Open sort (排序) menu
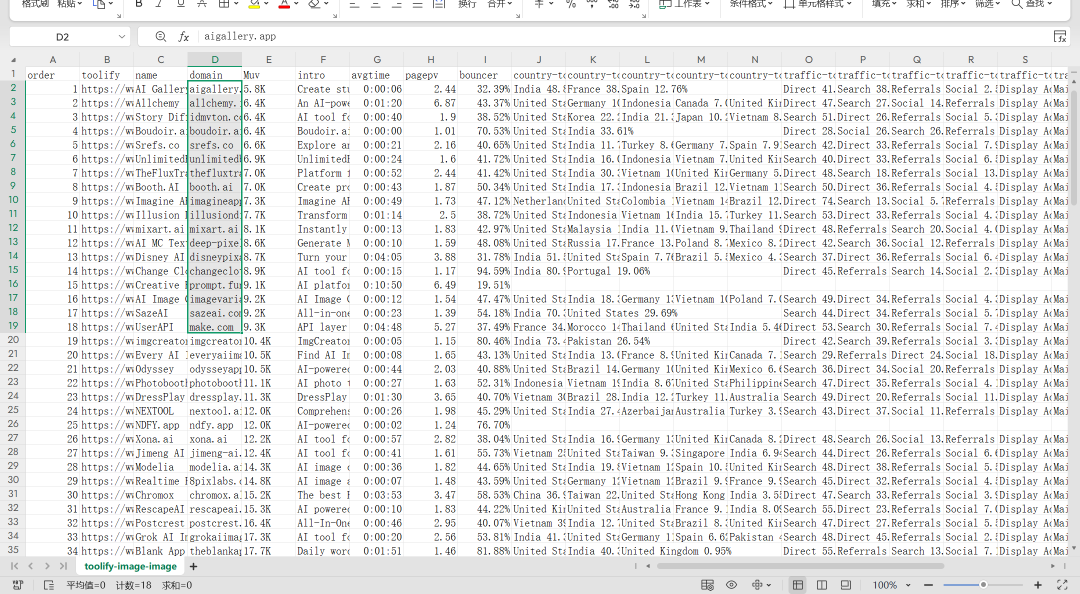 coord(953,4)
